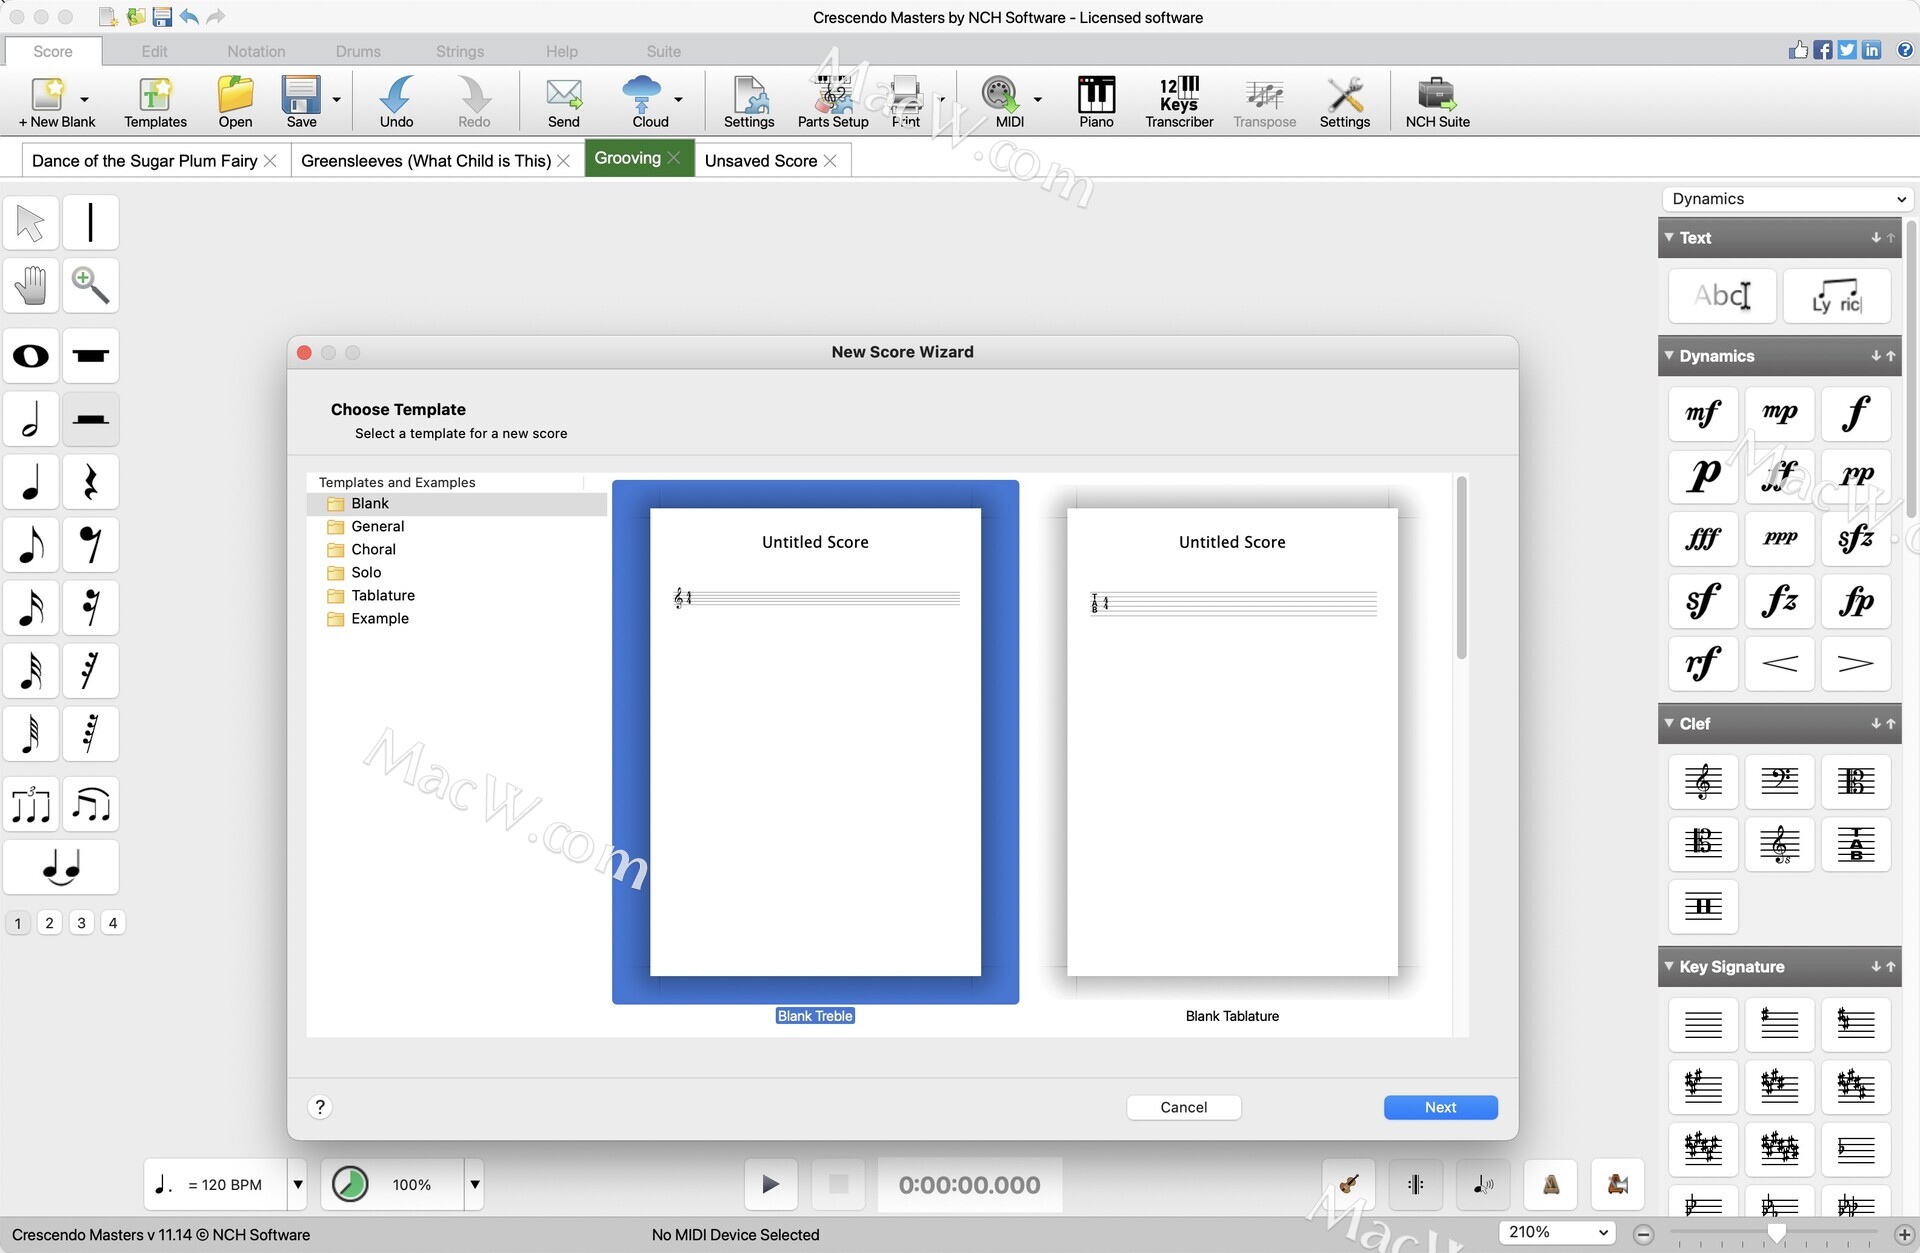Open the 210% zoom dropdown
The image size is (1920, 1253).
click(x=1557, y=1233)
